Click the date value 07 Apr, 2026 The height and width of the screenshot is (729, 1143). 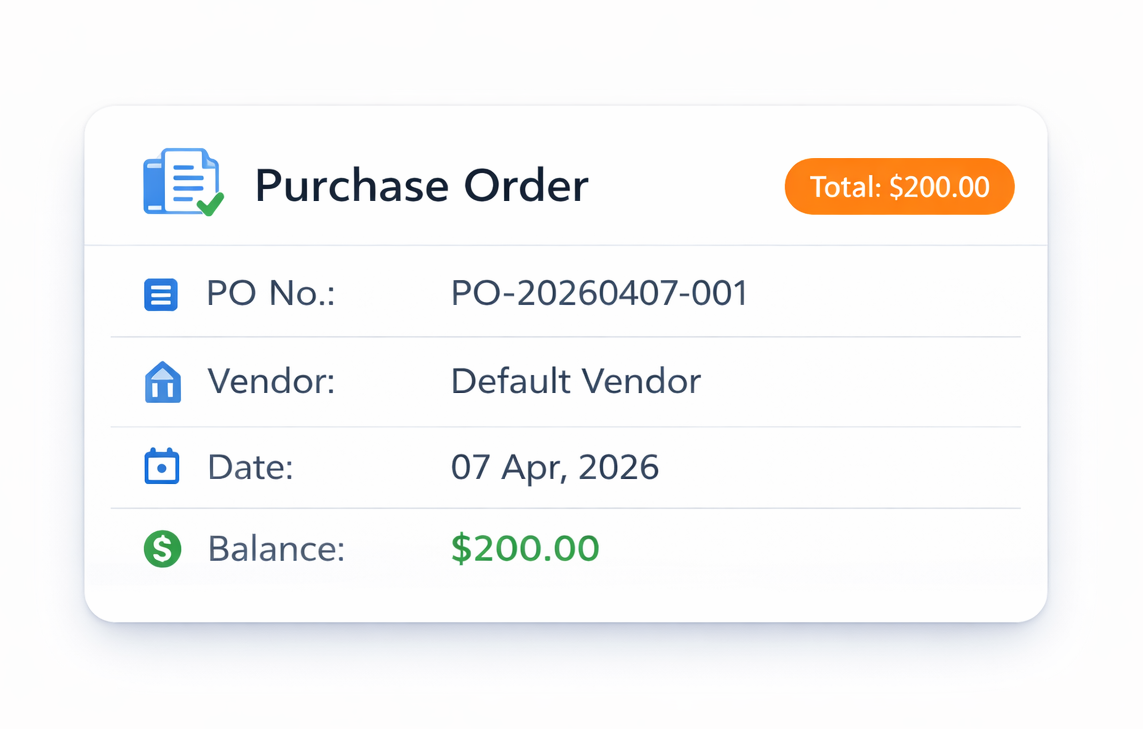[x=555, y=466]
